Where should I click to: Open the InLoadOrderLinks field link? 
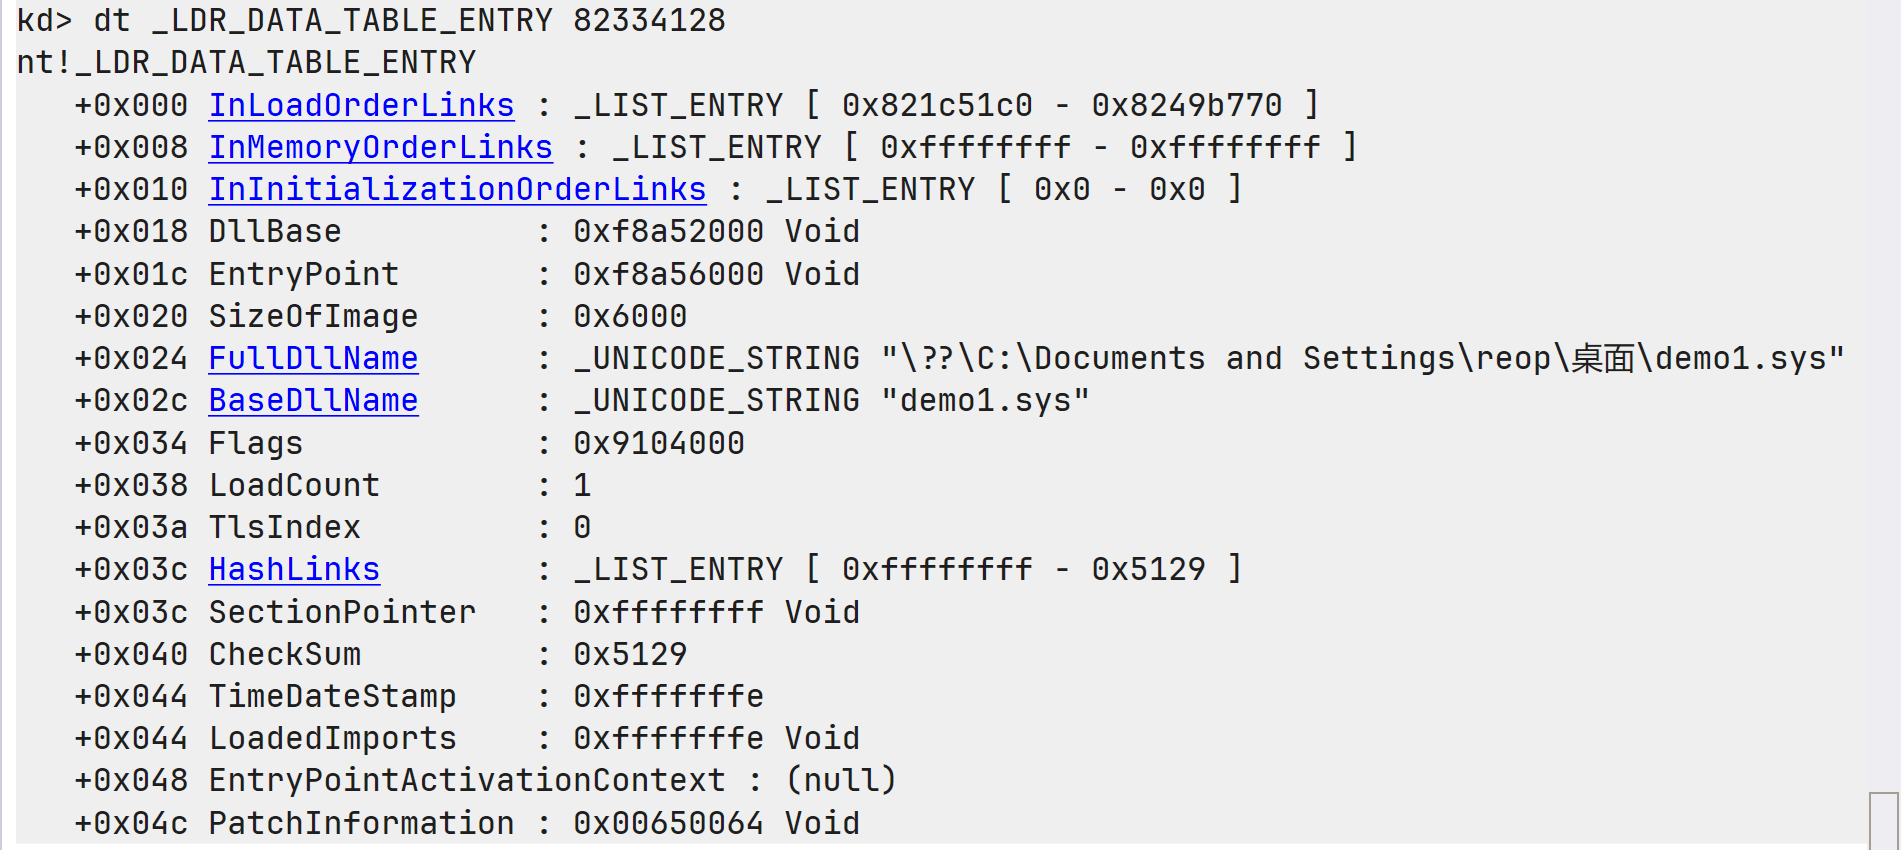click(x=361, y=105)
